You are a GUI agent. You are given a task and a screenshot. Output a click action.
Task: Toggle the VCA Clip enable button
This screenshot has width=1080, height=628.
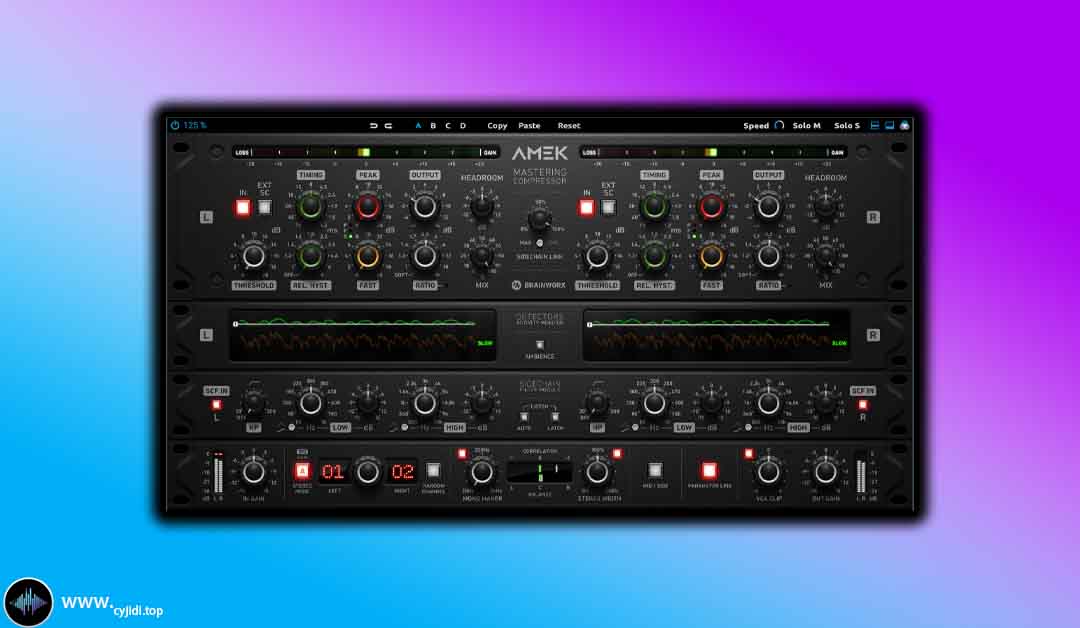point(749,453)
